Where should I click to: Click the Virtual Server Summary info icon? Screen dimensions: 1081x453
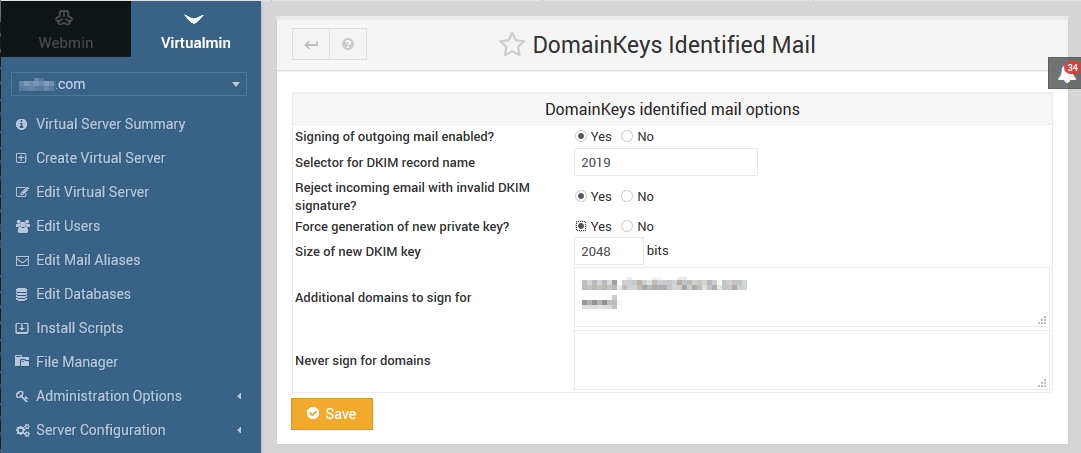click(x=22, y=124)
